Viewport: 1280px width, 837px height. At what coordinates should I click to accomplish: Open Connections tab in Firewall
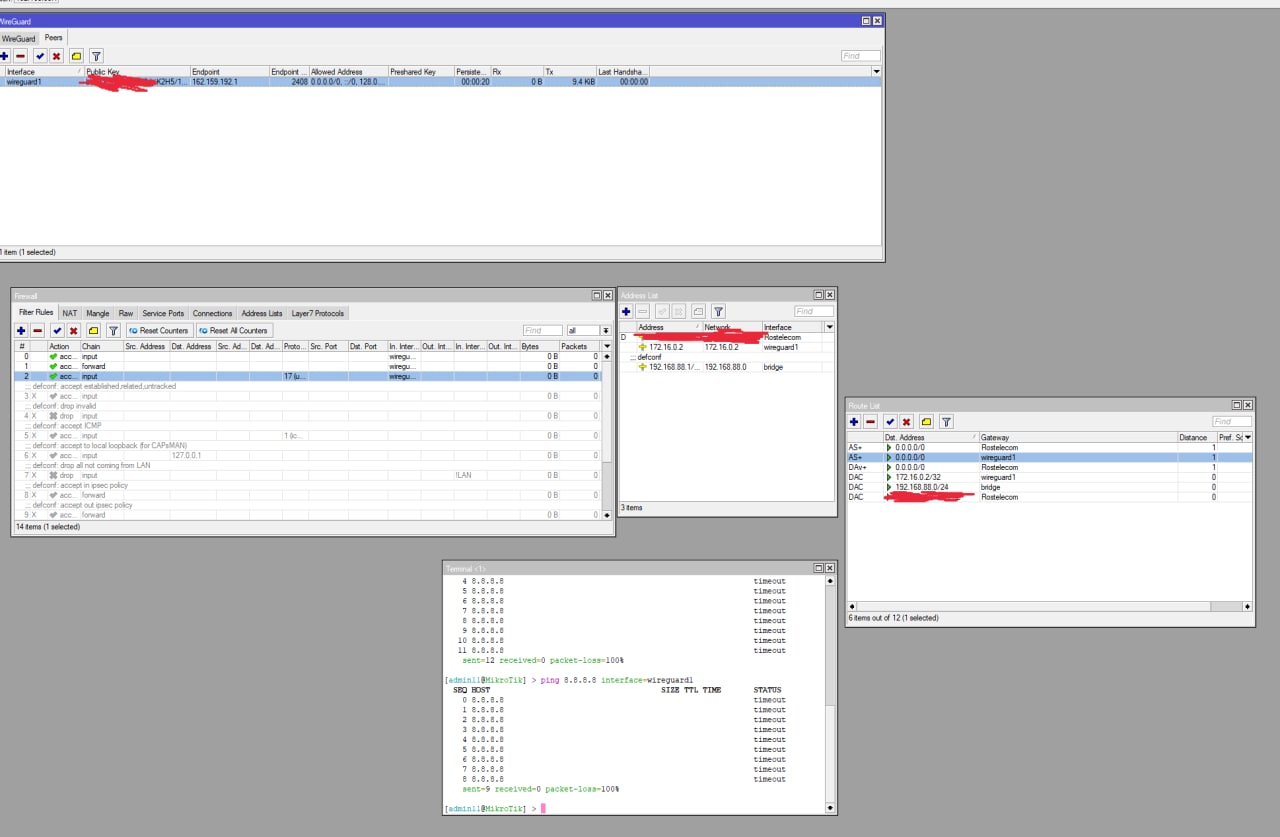(212, 313)
